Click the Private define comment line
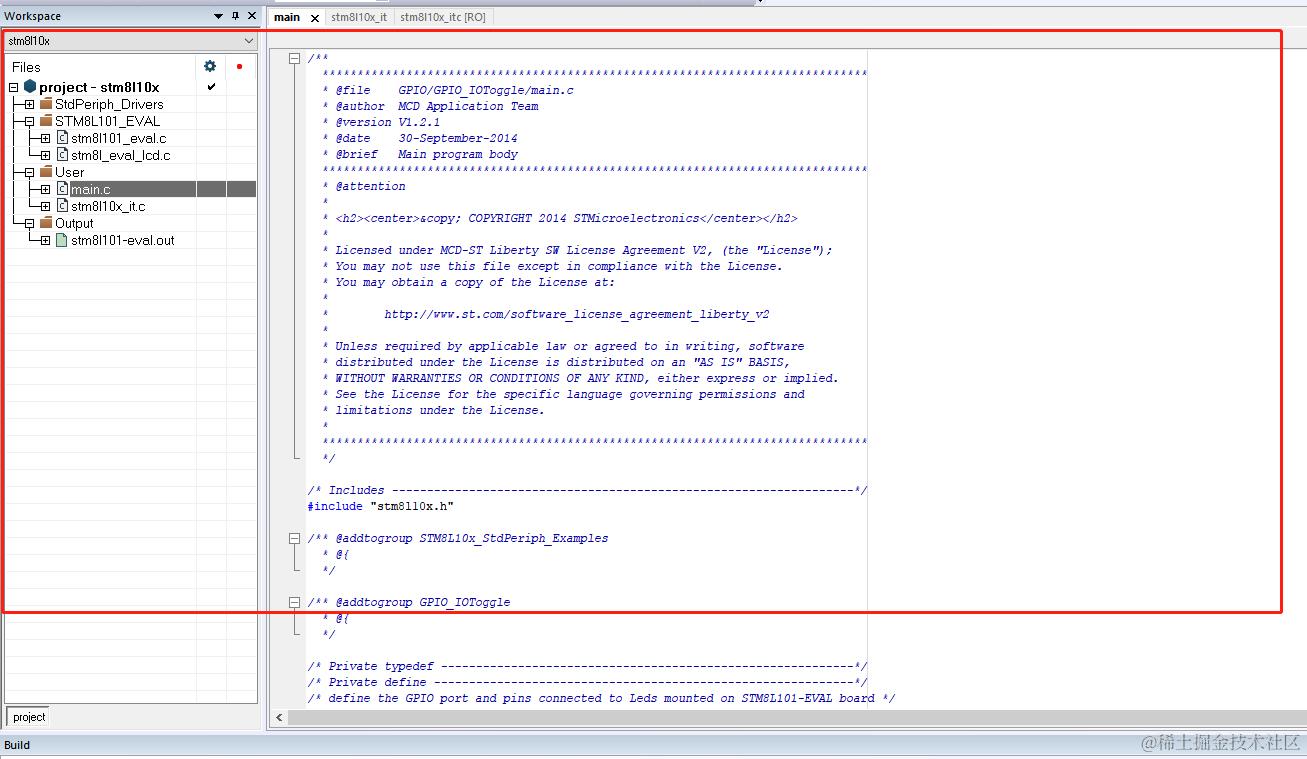This screenshot has height=759, width=1307. [x=587, y=683]
